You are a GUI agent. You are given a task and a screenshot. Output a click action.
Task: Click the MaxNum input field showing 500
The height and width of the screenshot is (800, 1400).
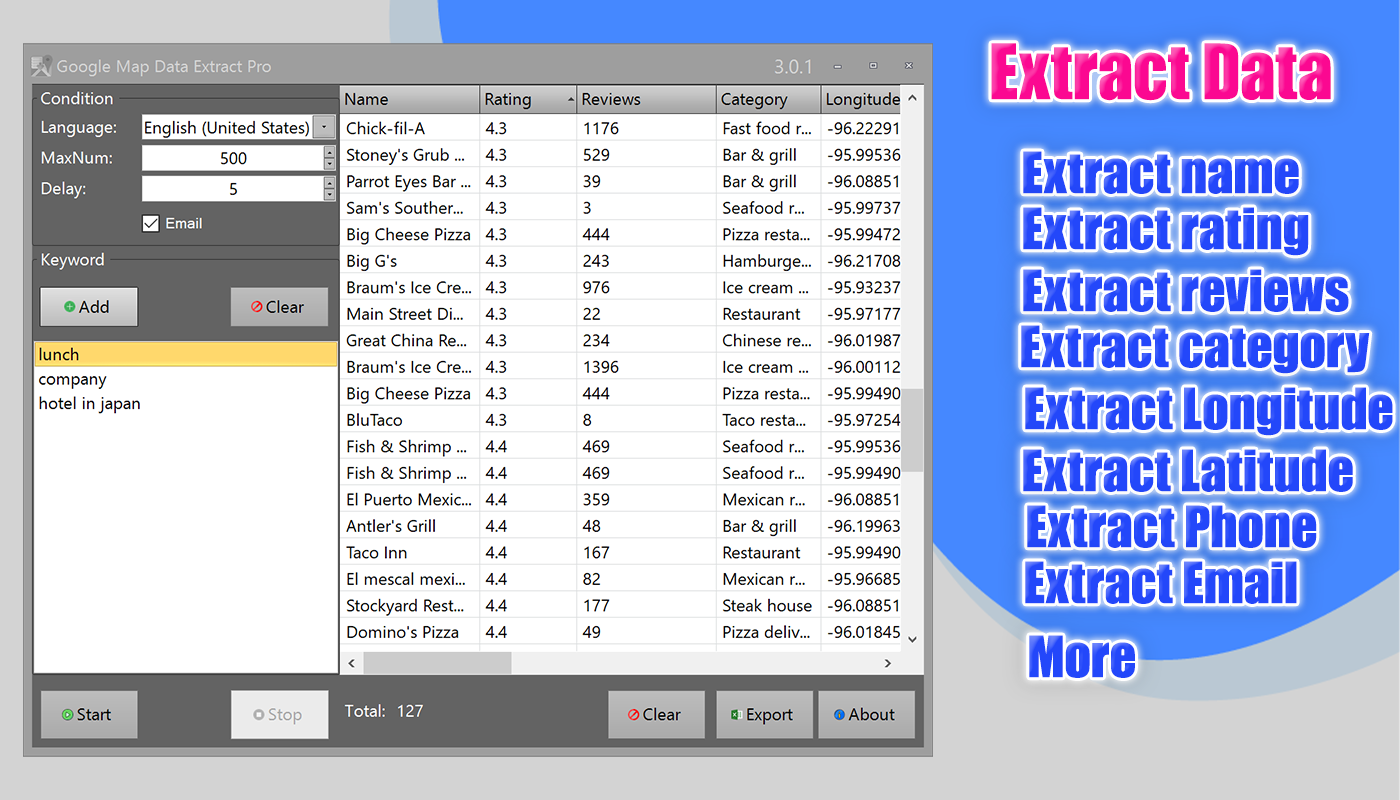(x=233, y=158)
